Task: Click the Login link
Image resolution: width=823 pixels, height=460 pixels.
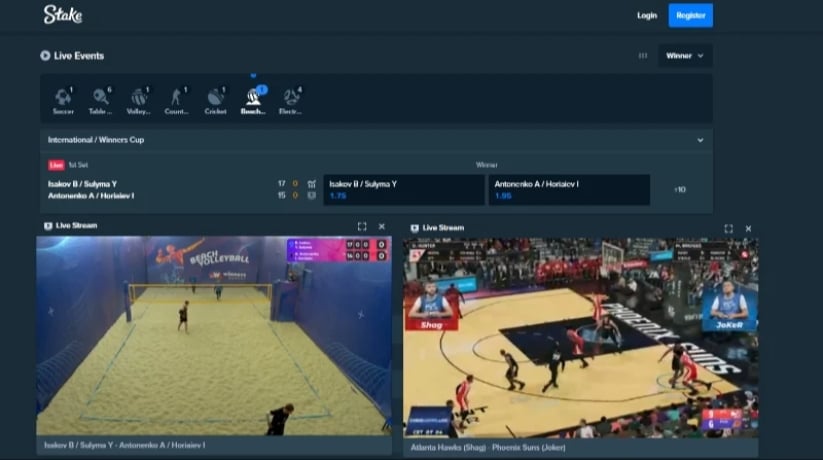Action: 647,16
